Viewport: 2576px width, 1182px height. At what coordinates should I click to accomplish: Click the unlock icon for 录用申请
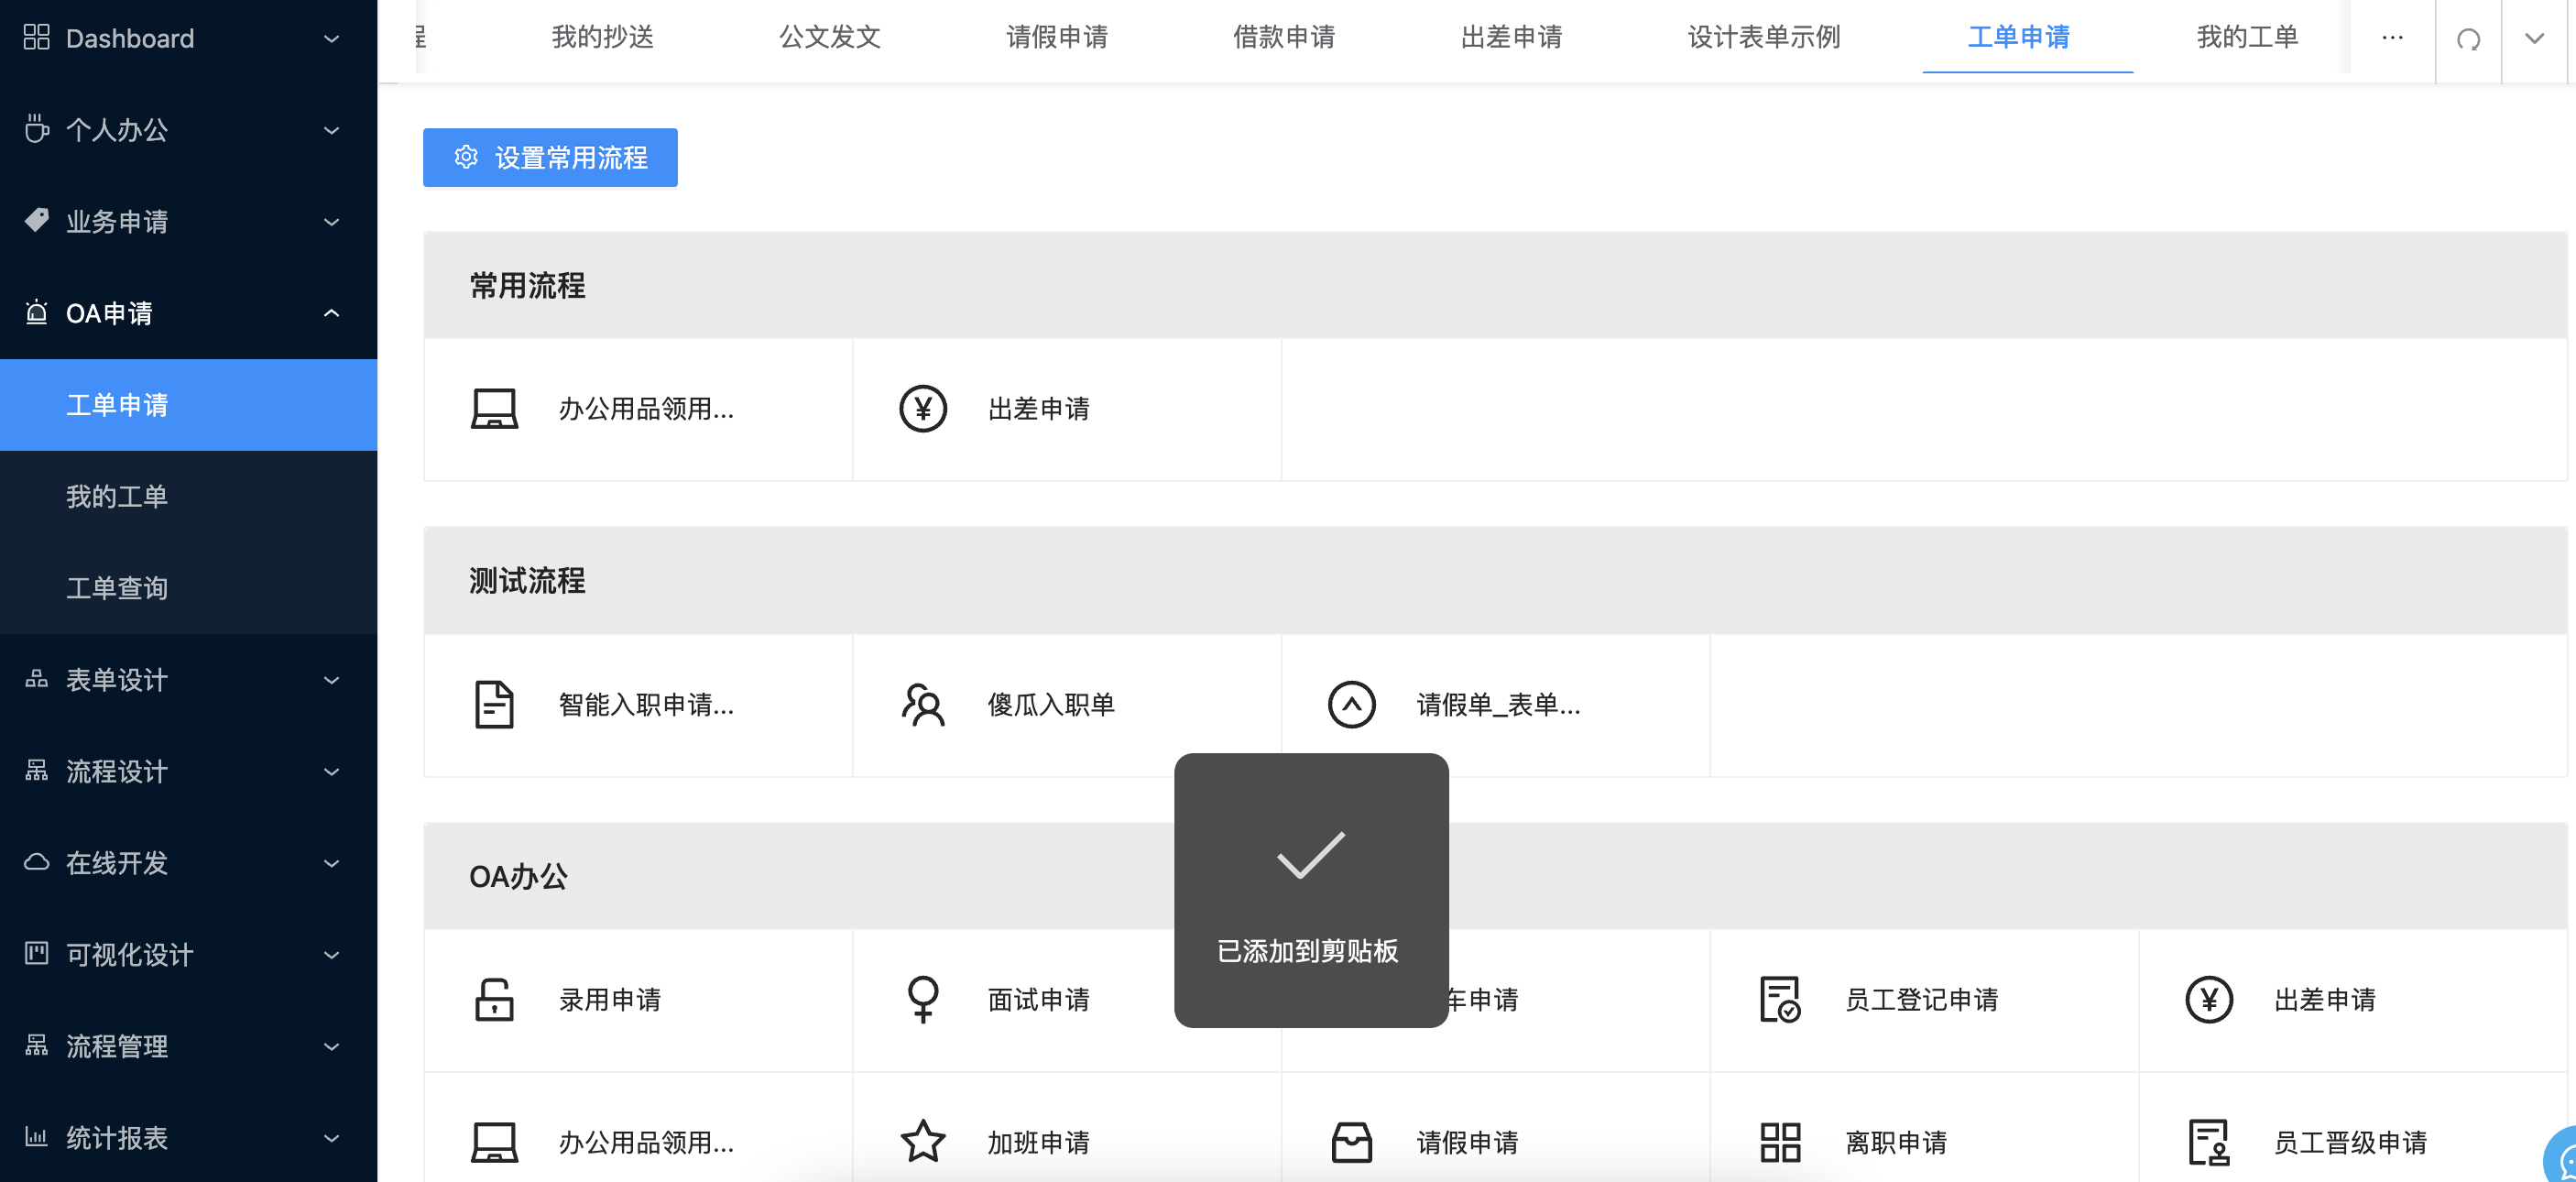click(x=494, y=1000)
